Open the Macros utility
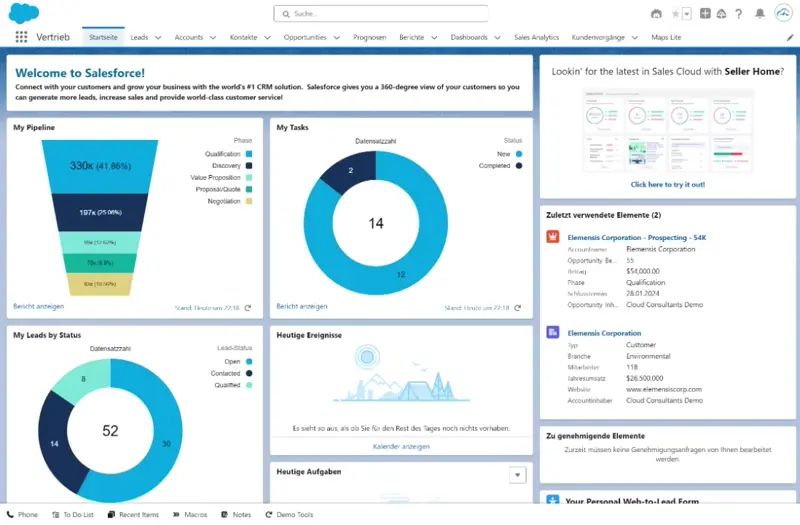Screen dimensions: 800x525 pyautogui.click(x=190, y=514)
